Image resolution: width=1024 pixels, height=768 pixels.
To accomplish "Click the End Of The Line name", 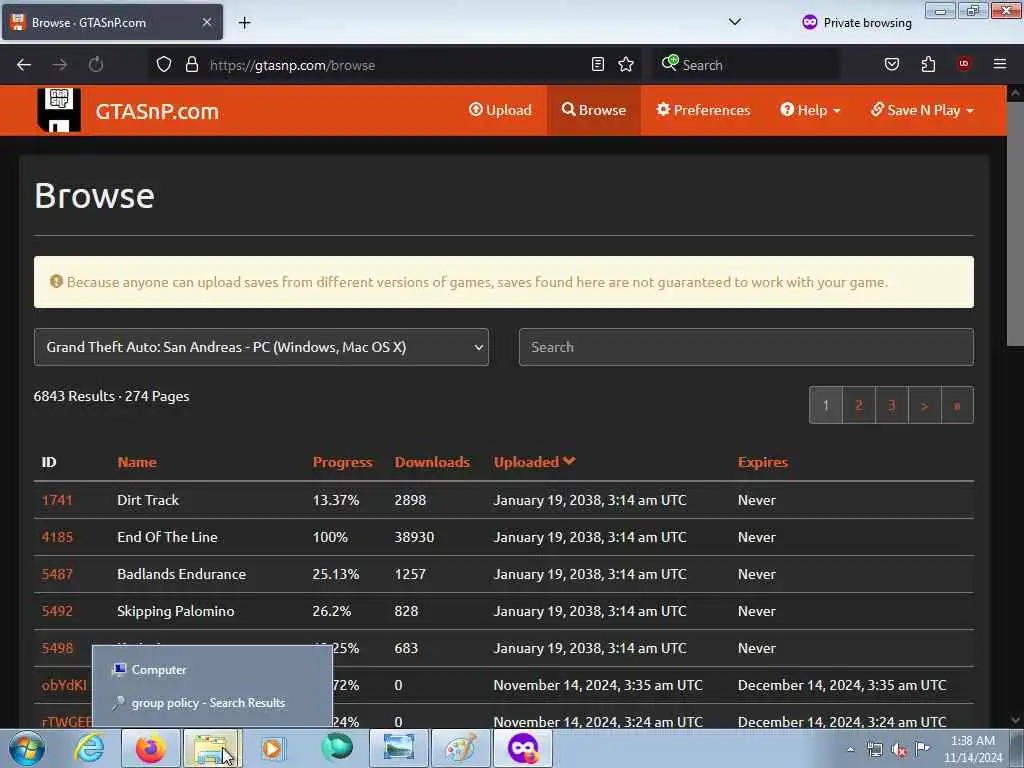I will pos(167,537).
